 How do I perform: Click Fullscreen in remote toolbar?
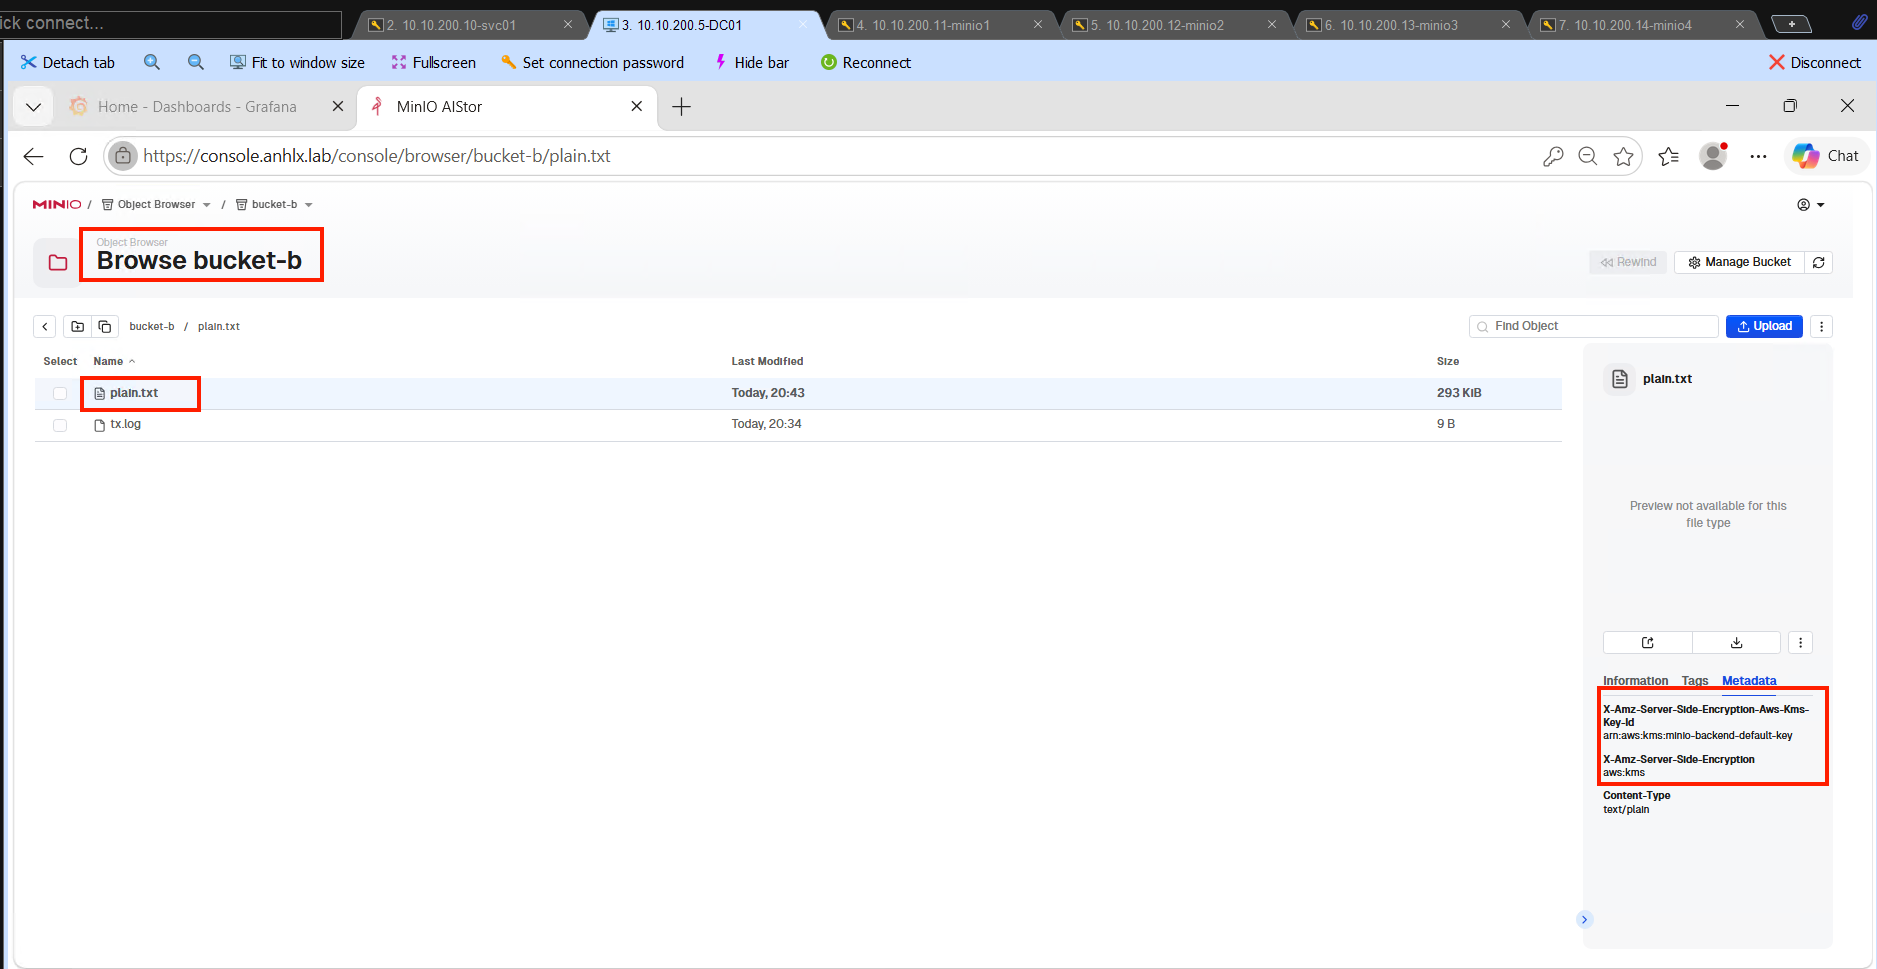[433, 62]
